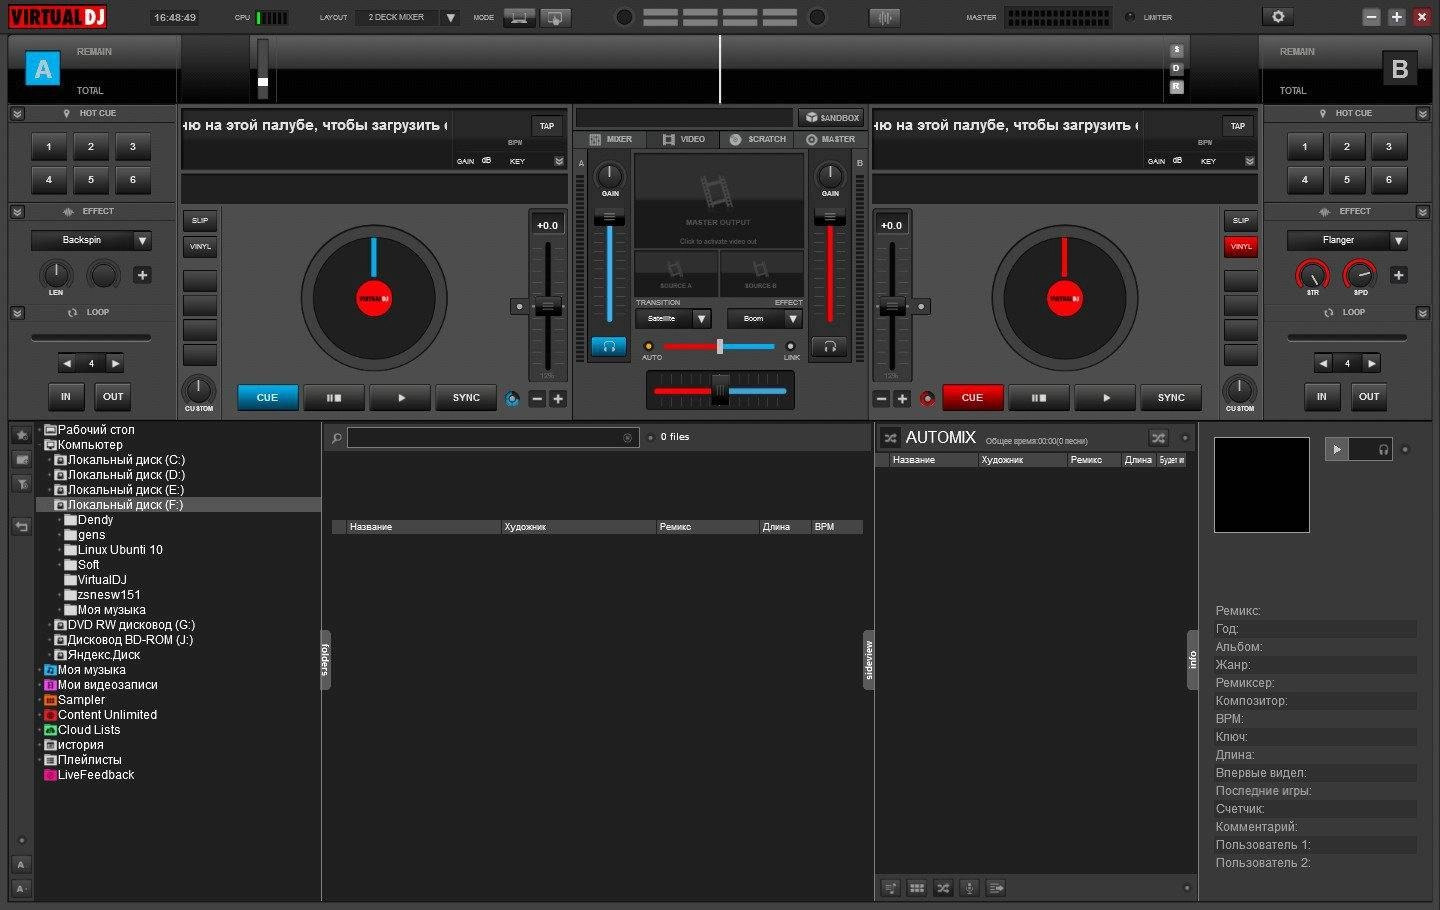
Task: Open the Satellite transition dropdown
Action: coord(702,319)
